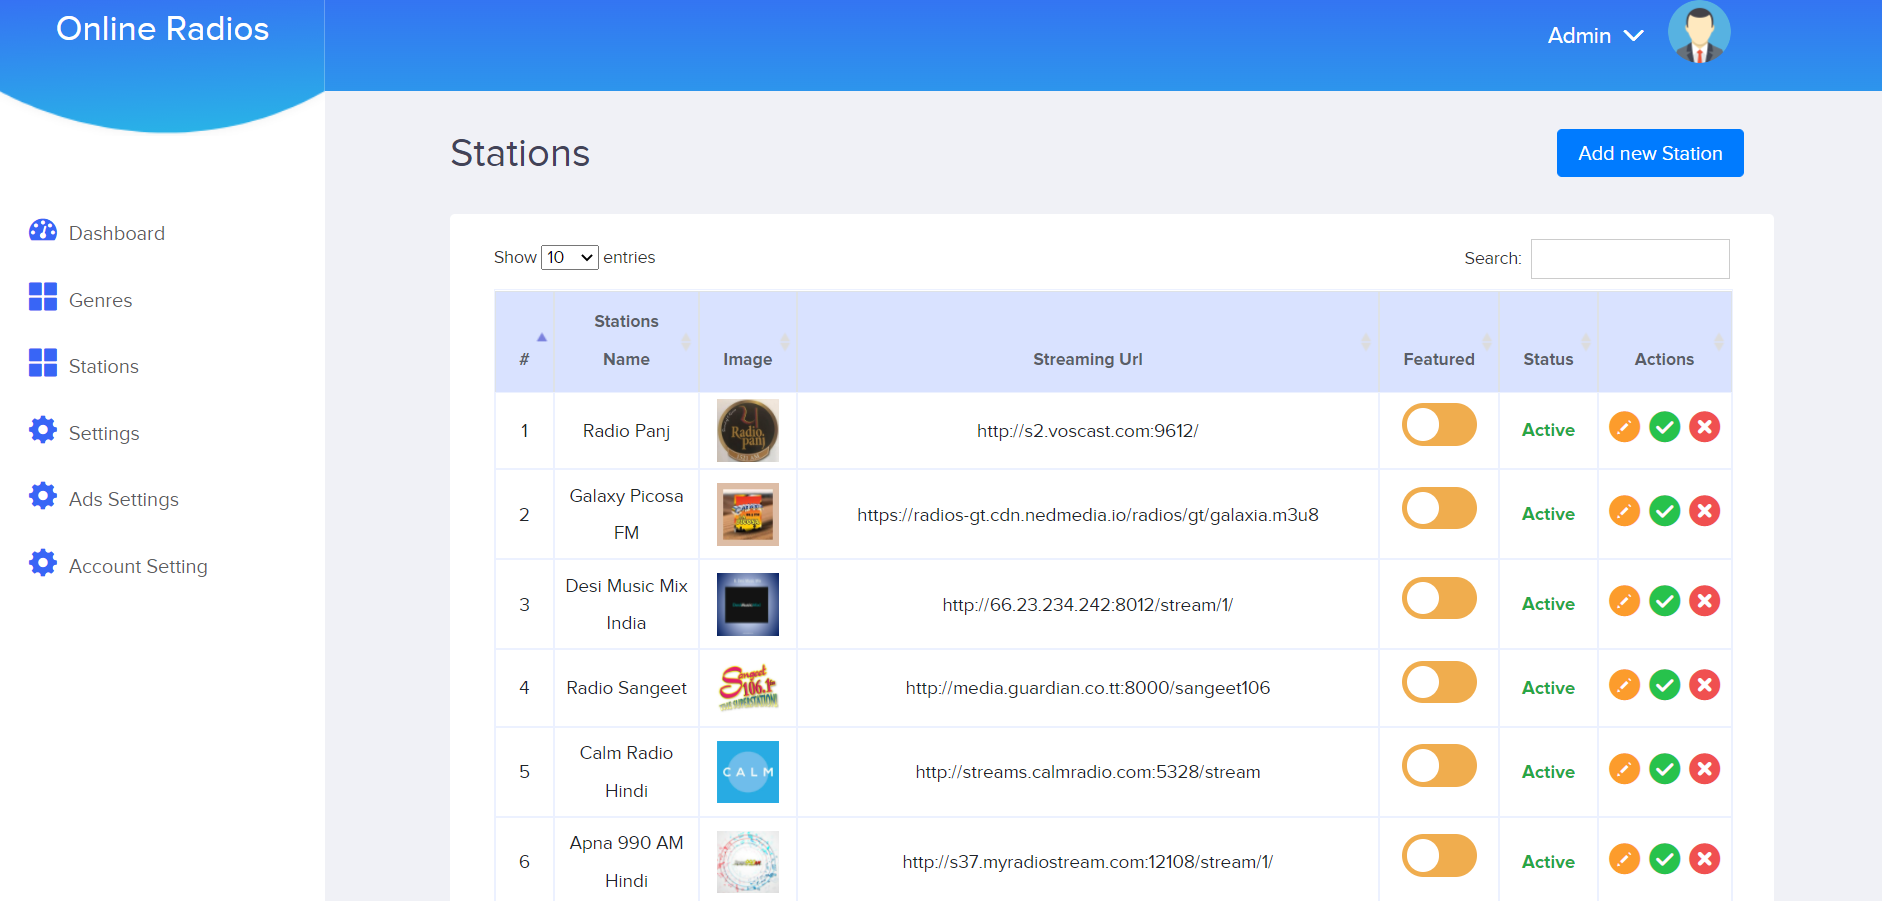1882x901 pixels.
Task: Delete Apna 990 AM Hindi station
Action: tap(1704, 859)
